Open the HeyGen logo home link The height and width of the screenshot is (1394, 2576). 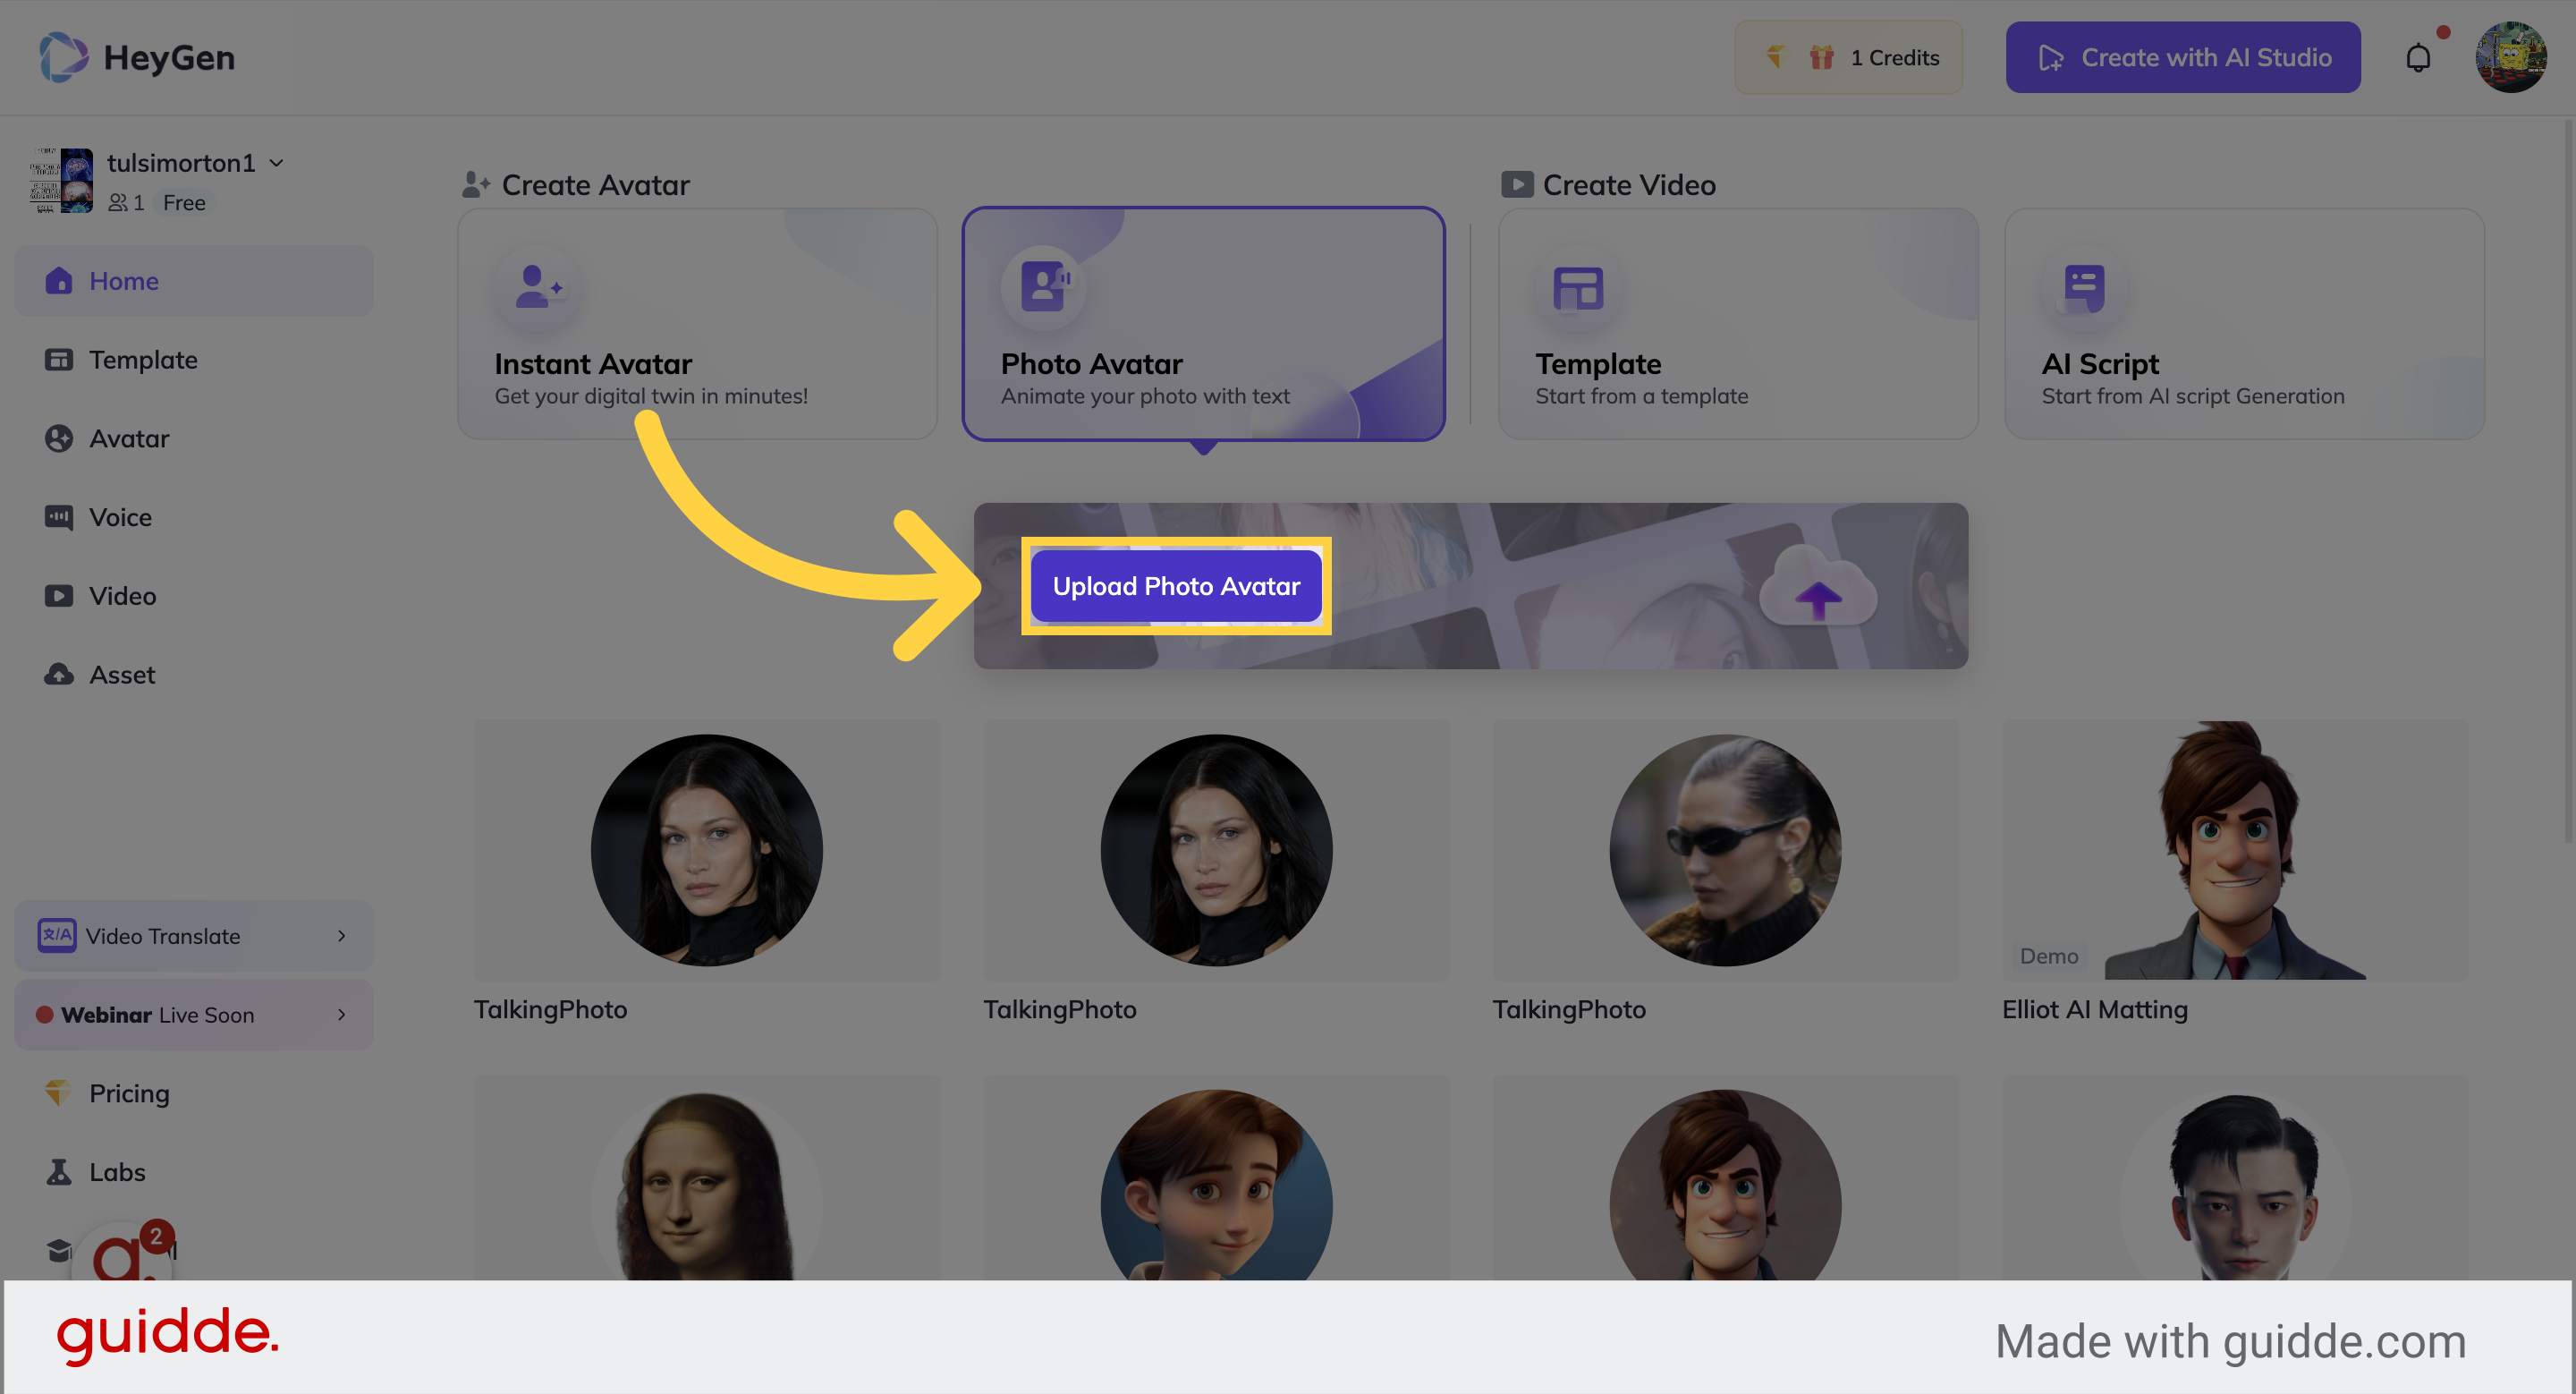(x=137, y=57)
